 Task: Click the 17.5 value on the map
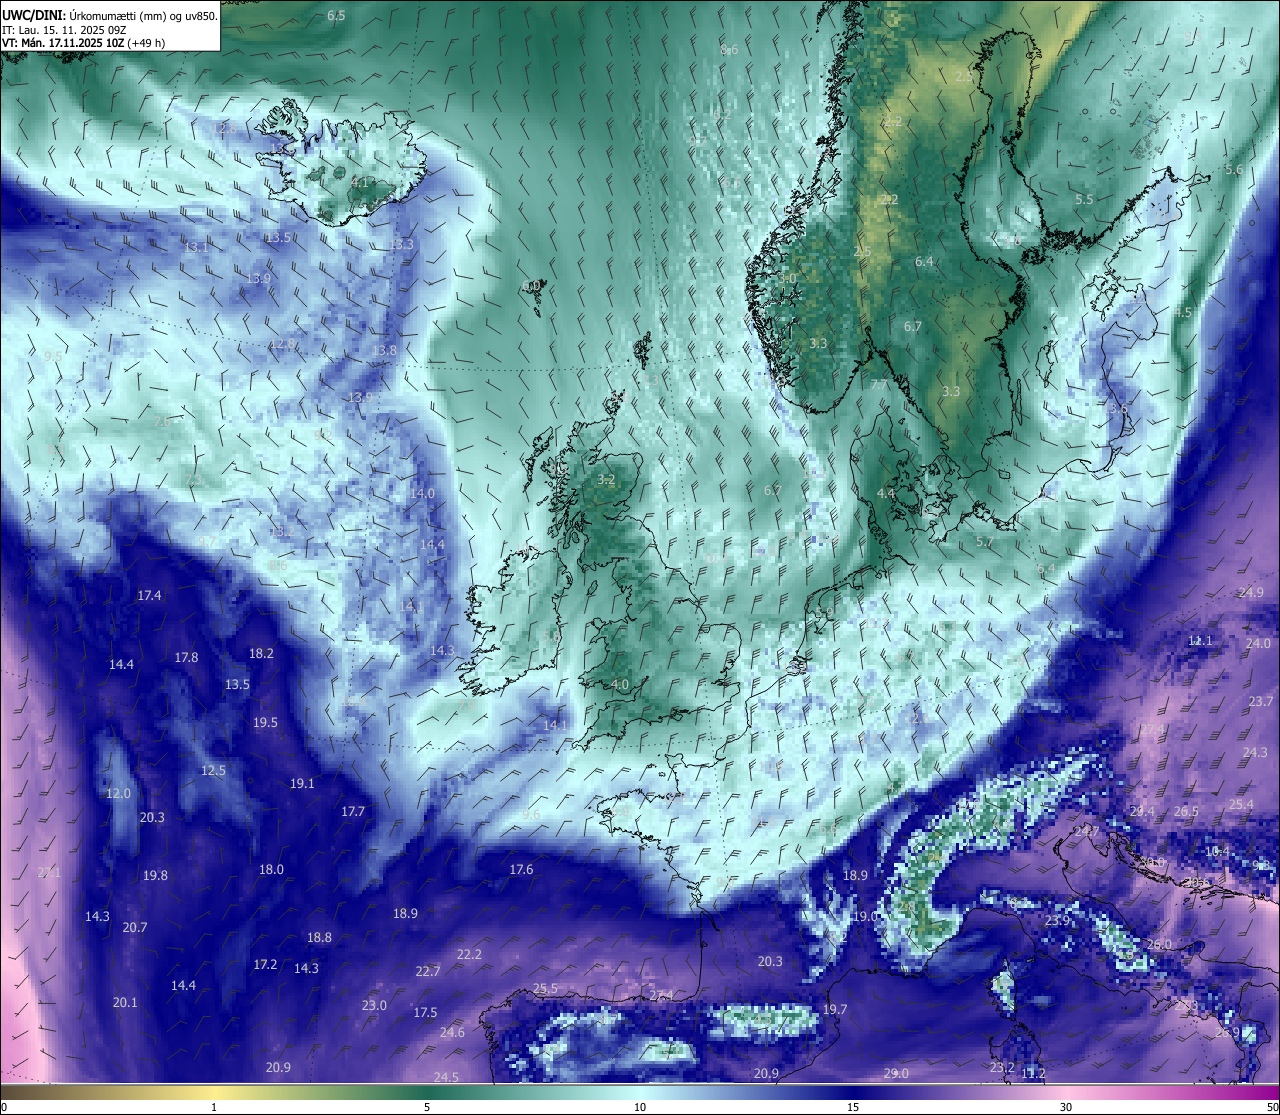(425, 1012)
